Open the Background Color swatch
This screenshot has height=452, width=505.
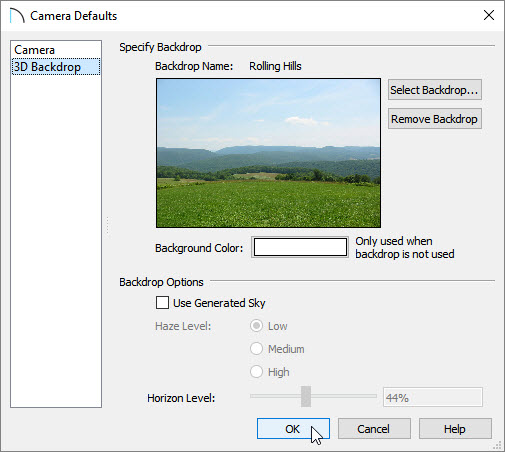pyautogui.click(x=300, y=247)
